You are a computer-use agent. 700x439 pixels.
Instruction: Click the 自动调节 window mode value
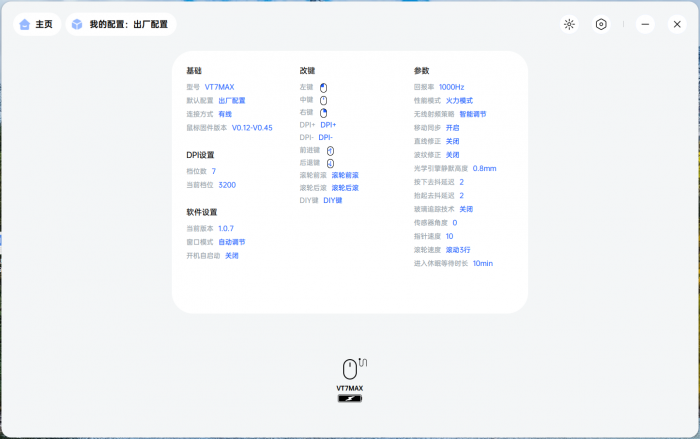(231, 242)
